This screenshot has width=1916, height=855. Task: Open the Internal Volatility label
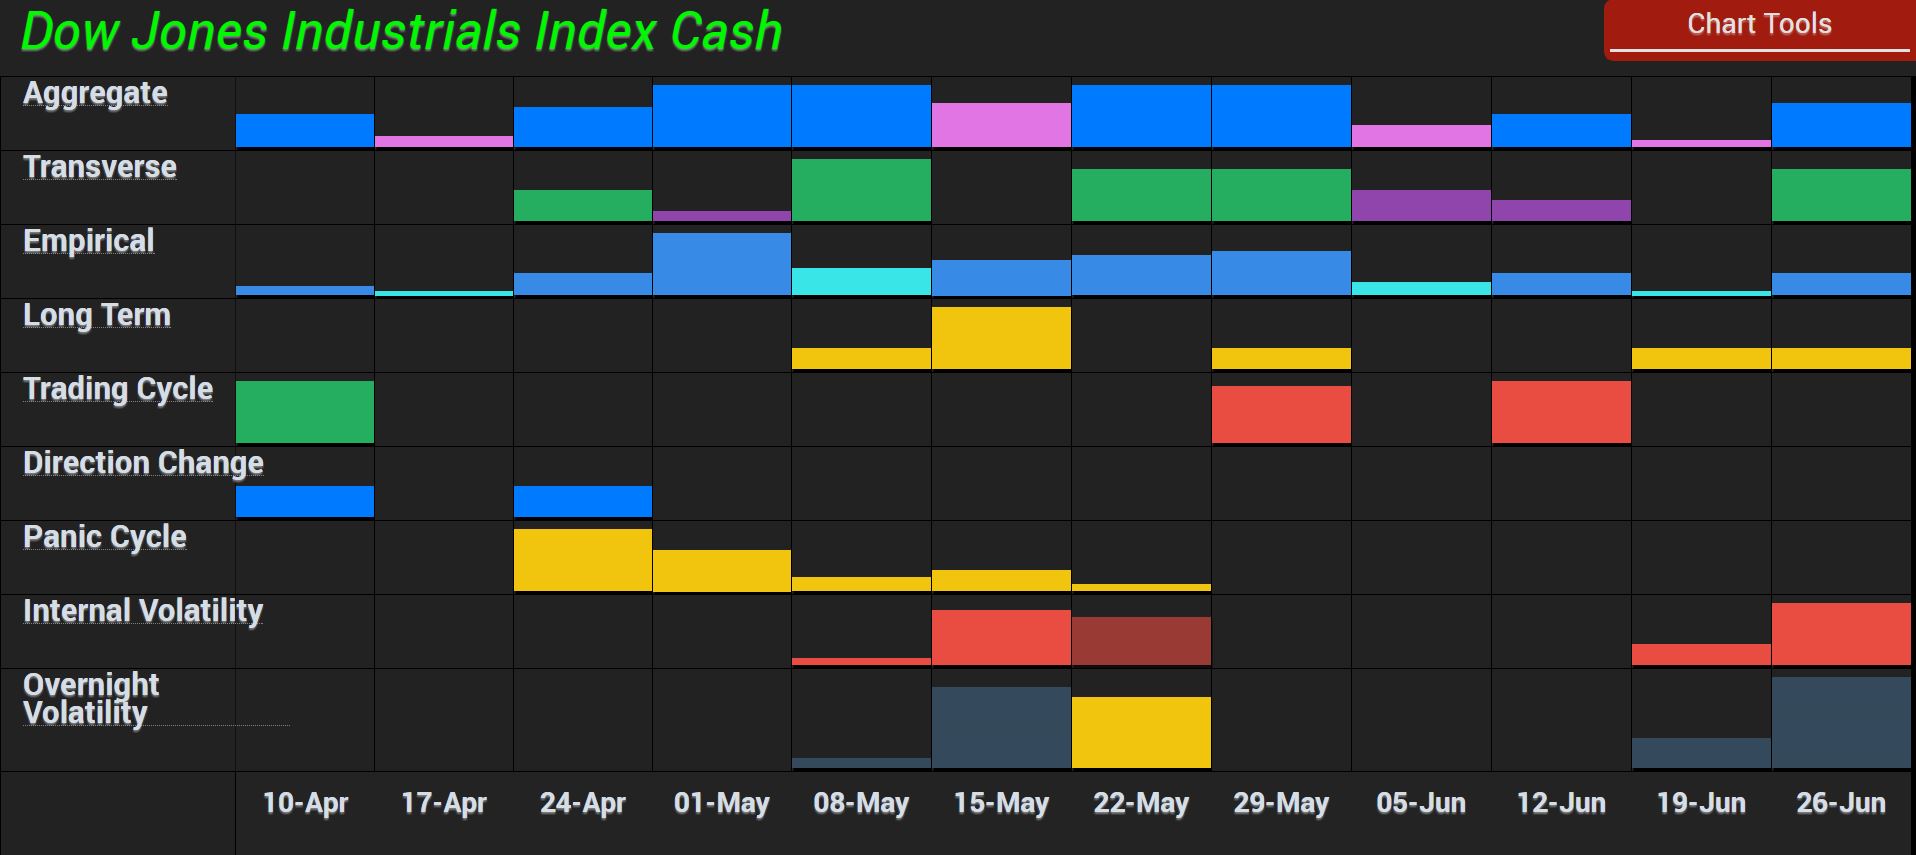[x=143, y=612]
